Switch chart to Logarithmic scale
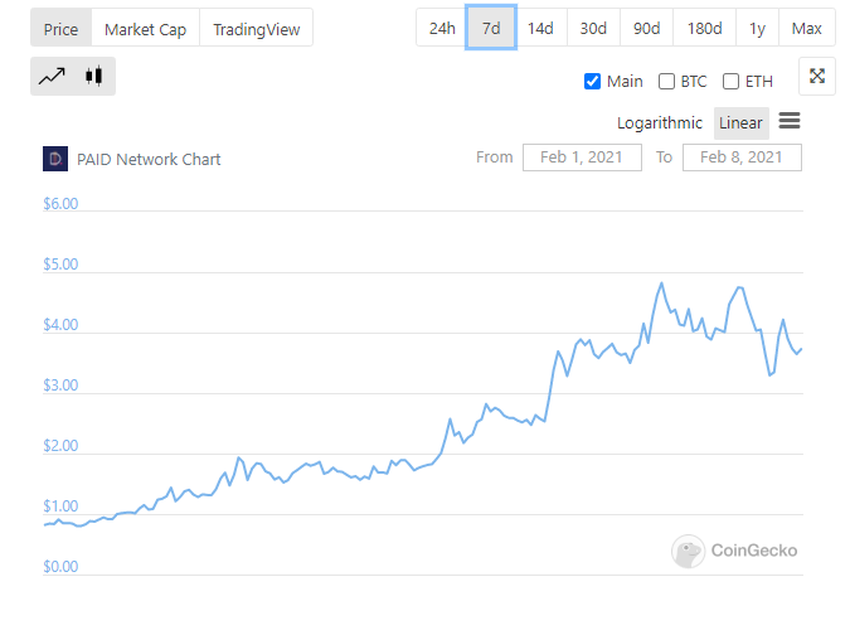 tap(659, 123)
